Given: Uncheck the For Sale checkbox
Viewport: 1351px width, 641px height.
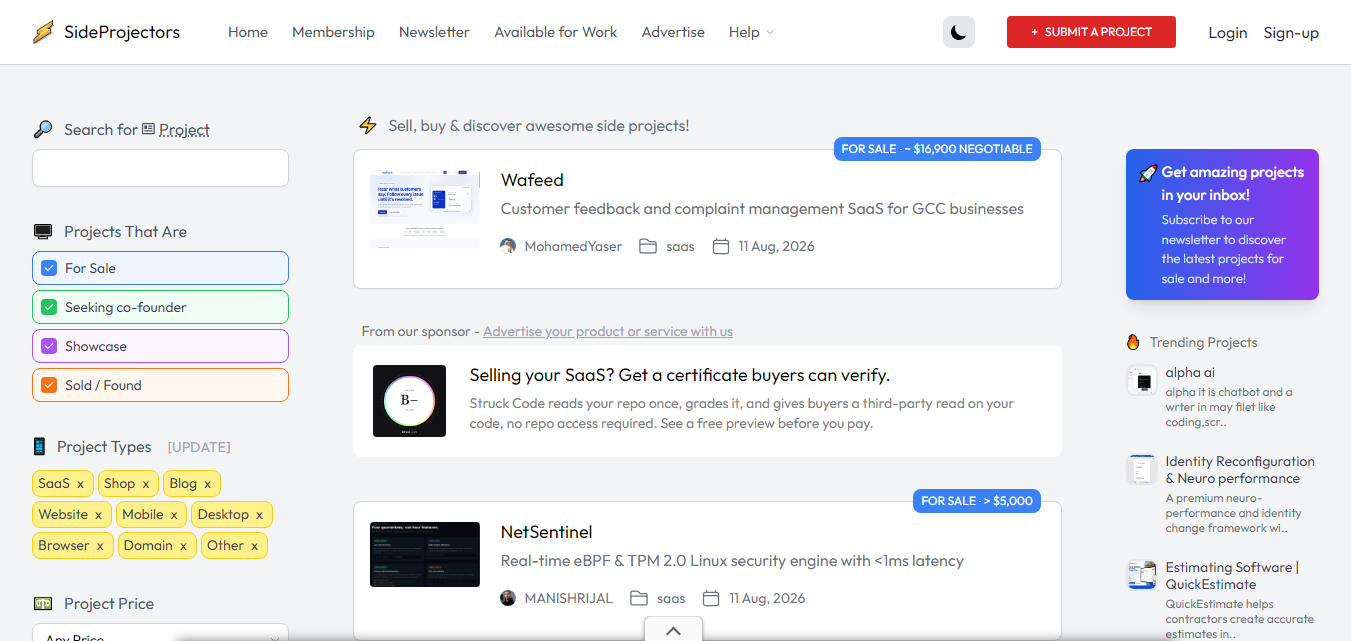Looking at the screenshot, I should [49, 268].
